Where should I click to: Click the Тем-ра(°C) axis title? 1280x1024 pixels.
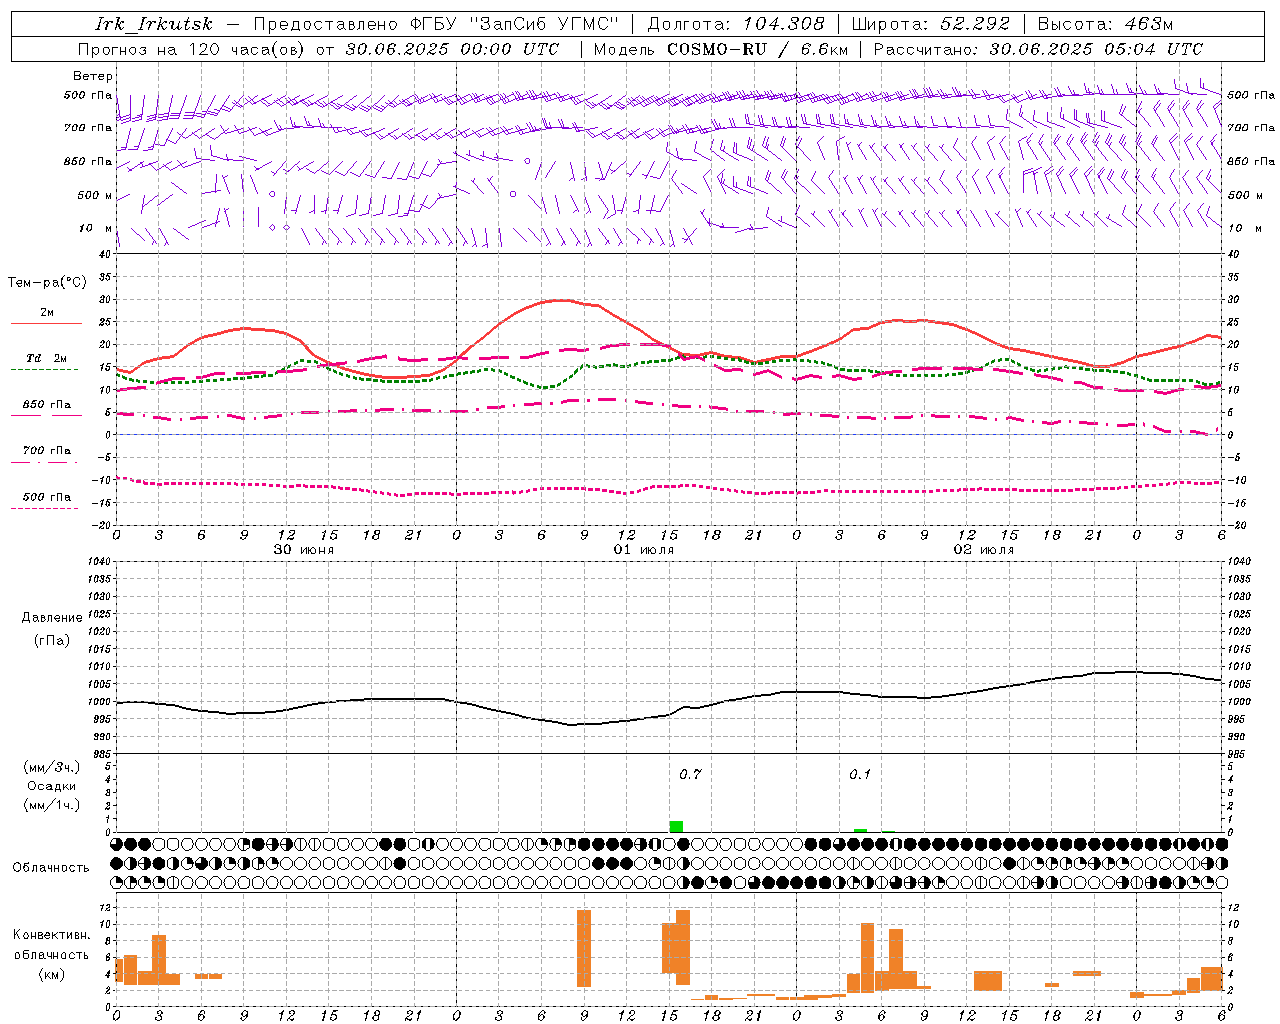click(x=47, y=283)
